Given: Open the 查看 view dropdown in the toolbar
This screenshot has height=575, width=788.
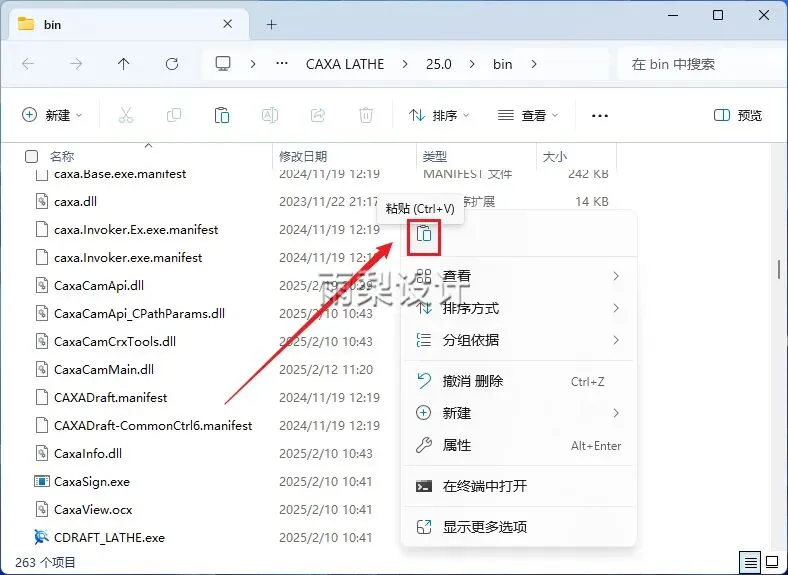Looking at the screenshot, I should coord(528,116).
